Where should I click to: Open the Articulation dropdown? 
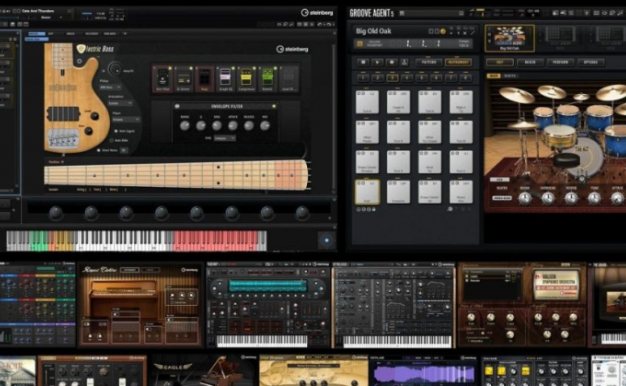coord(120,103)
